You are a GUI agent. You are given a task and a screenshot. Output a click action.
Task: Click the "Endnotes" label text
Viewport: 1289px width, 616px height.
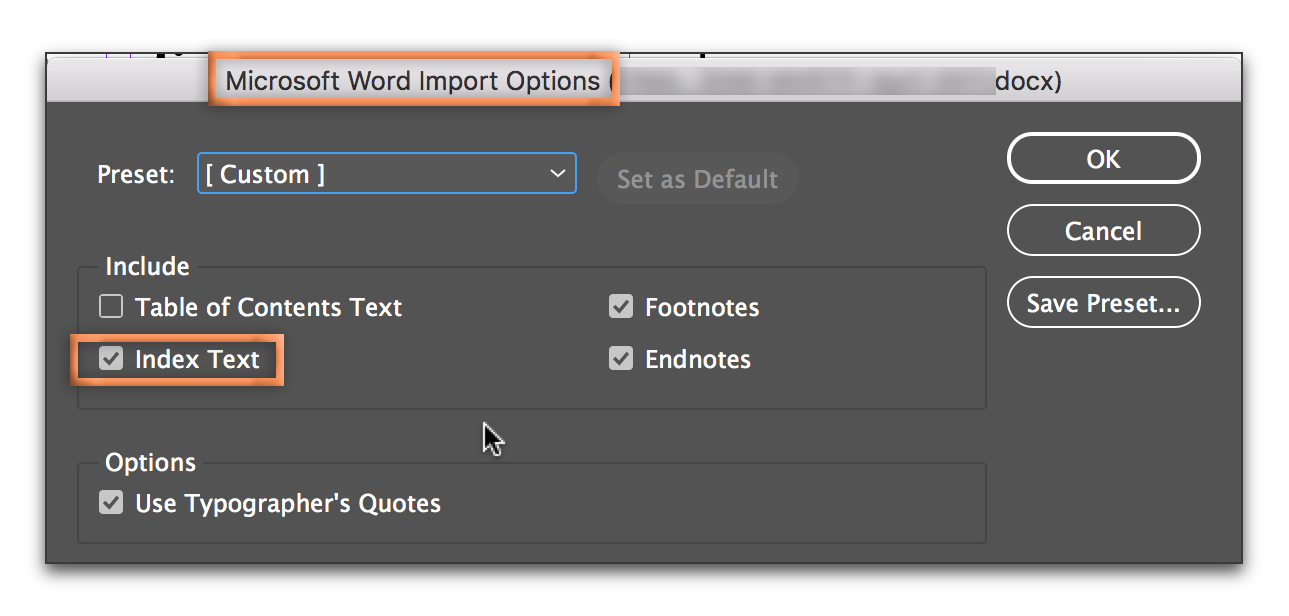pos(698,359)
